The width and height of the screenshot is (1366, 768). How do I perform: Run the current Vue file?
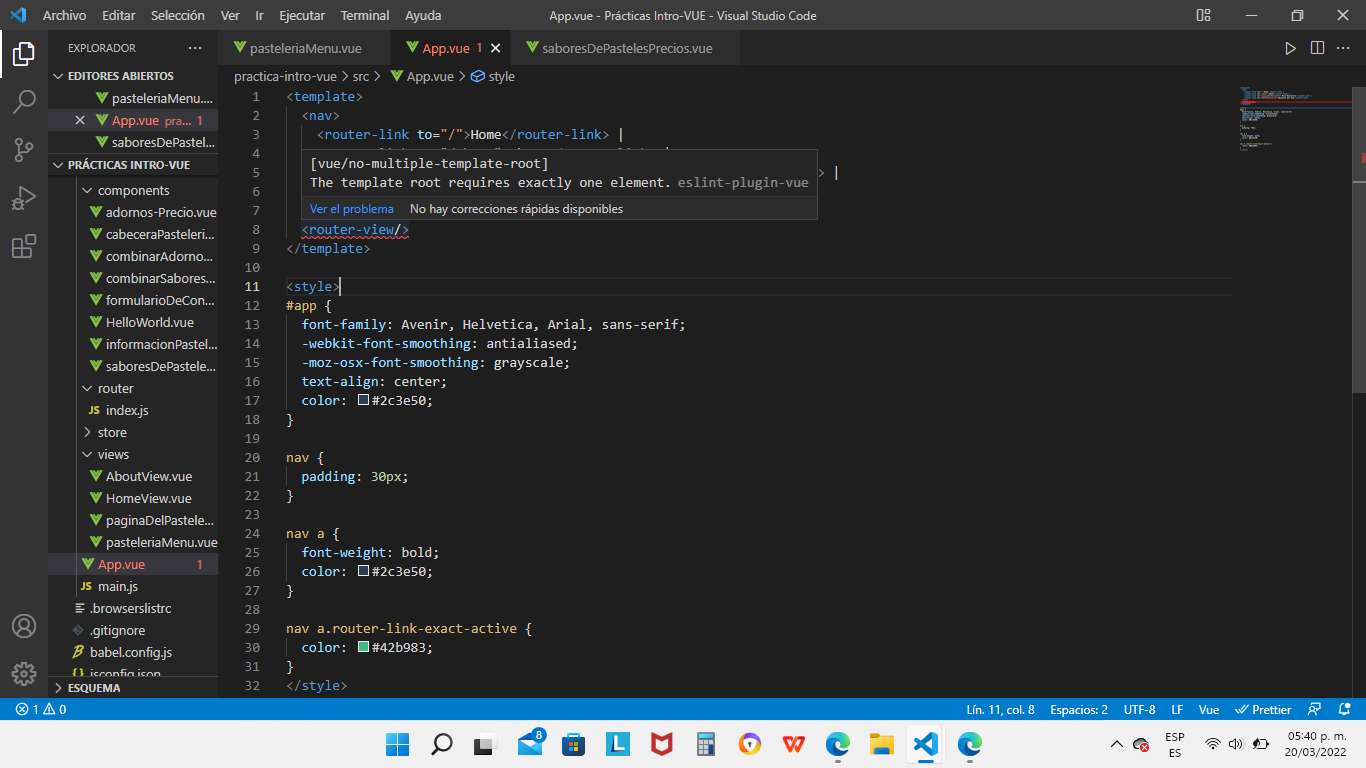[x=1290, y=47]
